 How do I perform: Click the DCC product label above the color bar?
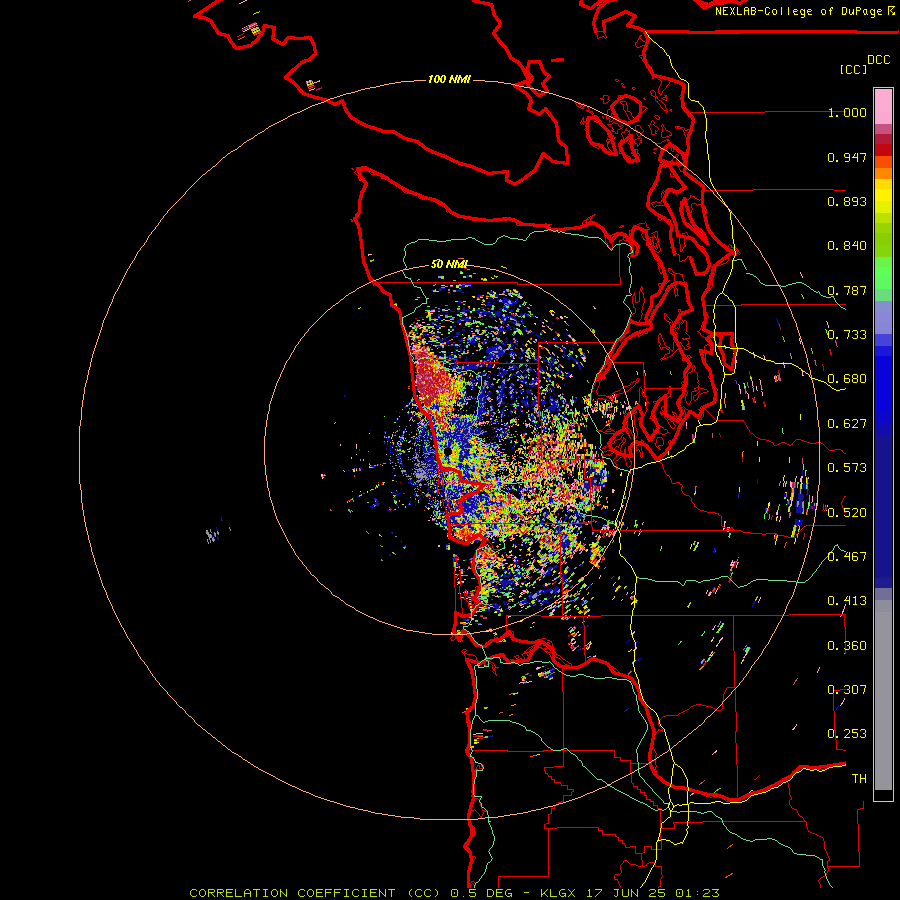point(878,60)
